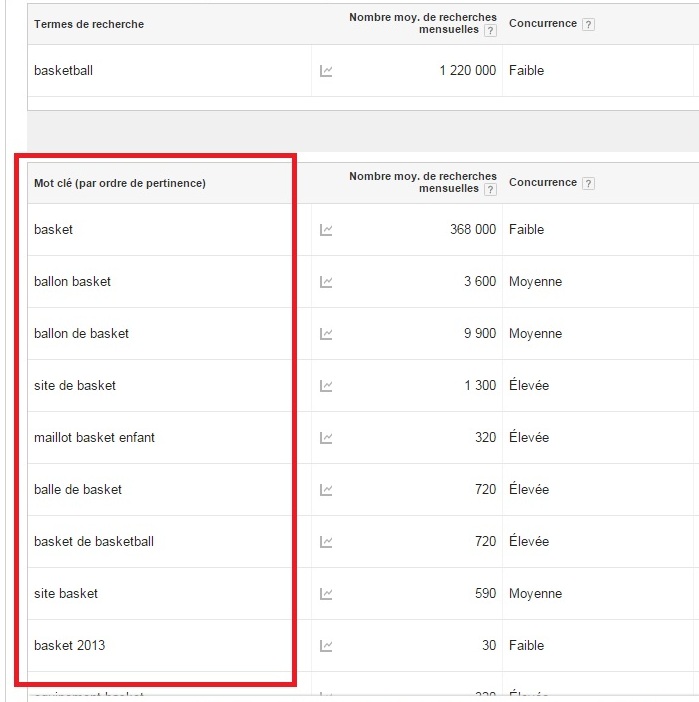View trend chart for ballon de basket
Screen dimensions: 699x702
click(x=326, y=334)
